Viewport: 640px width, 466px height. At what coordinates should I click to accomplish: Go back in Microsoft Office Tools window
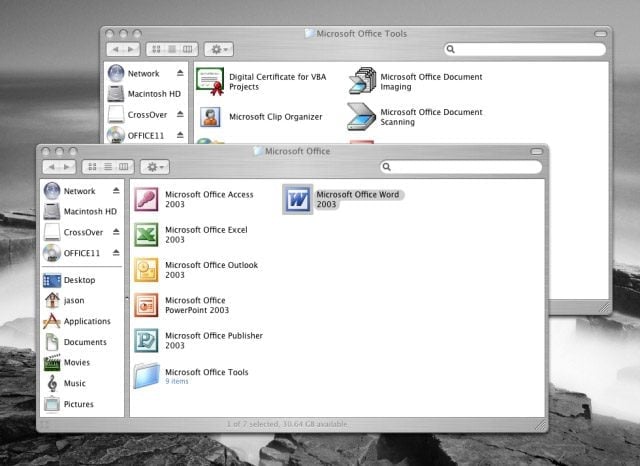point(115,49)
